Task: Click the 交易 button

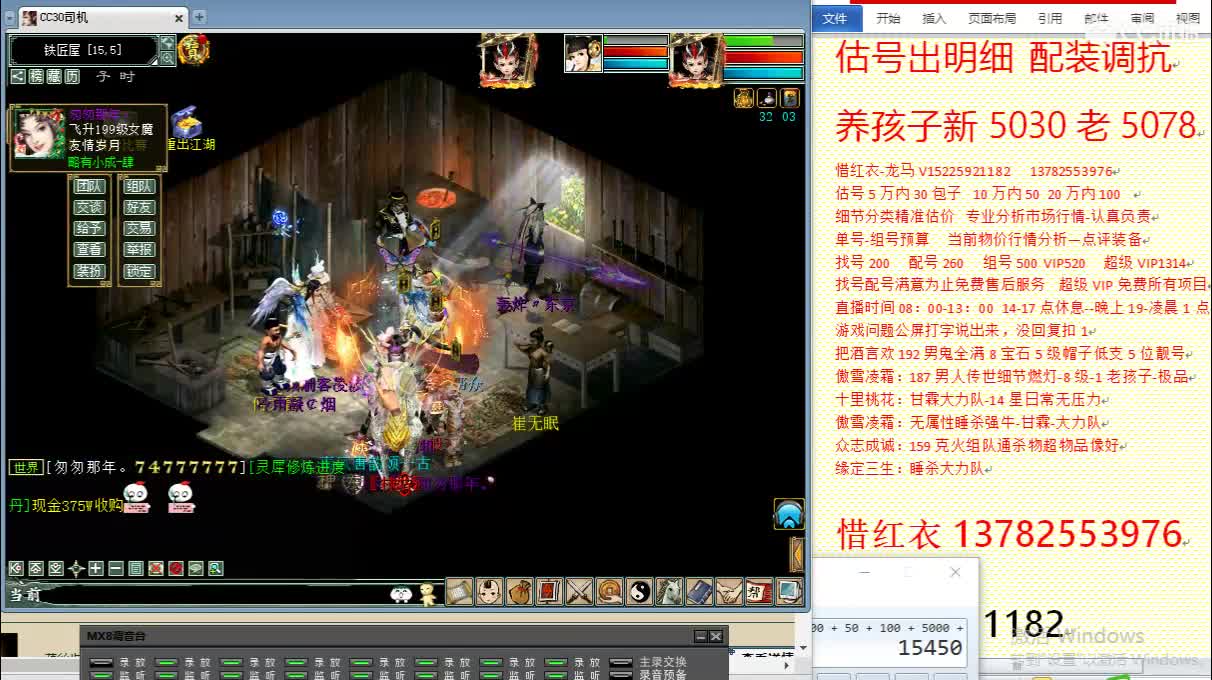Action: pyautogui.click(x=139, y=228)
